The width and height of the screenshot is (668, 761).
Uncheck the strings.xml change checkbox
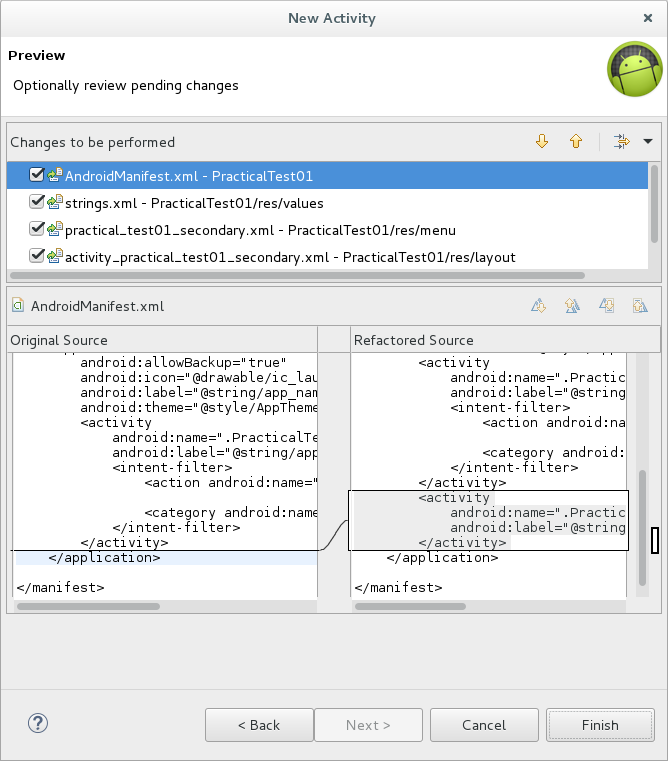[36, 202]
